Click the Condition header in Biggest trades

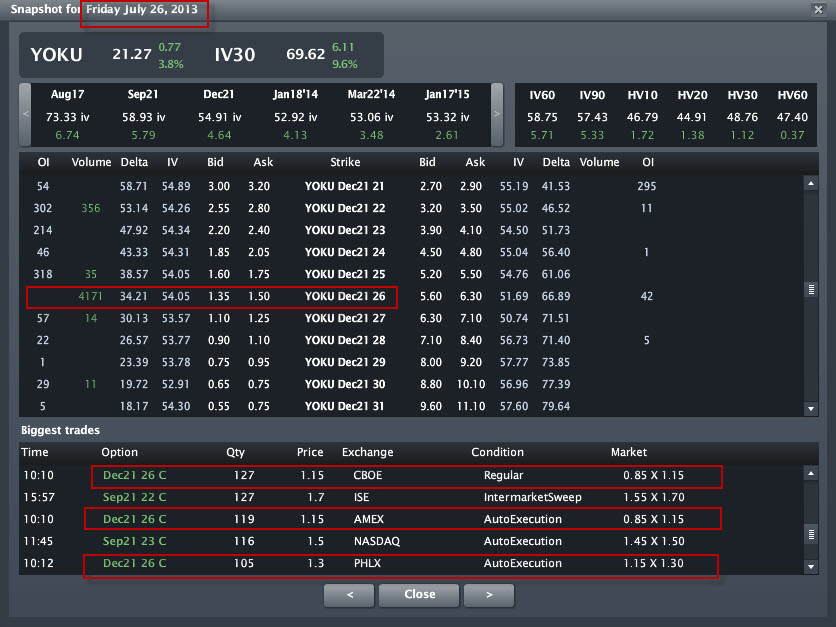497,452
